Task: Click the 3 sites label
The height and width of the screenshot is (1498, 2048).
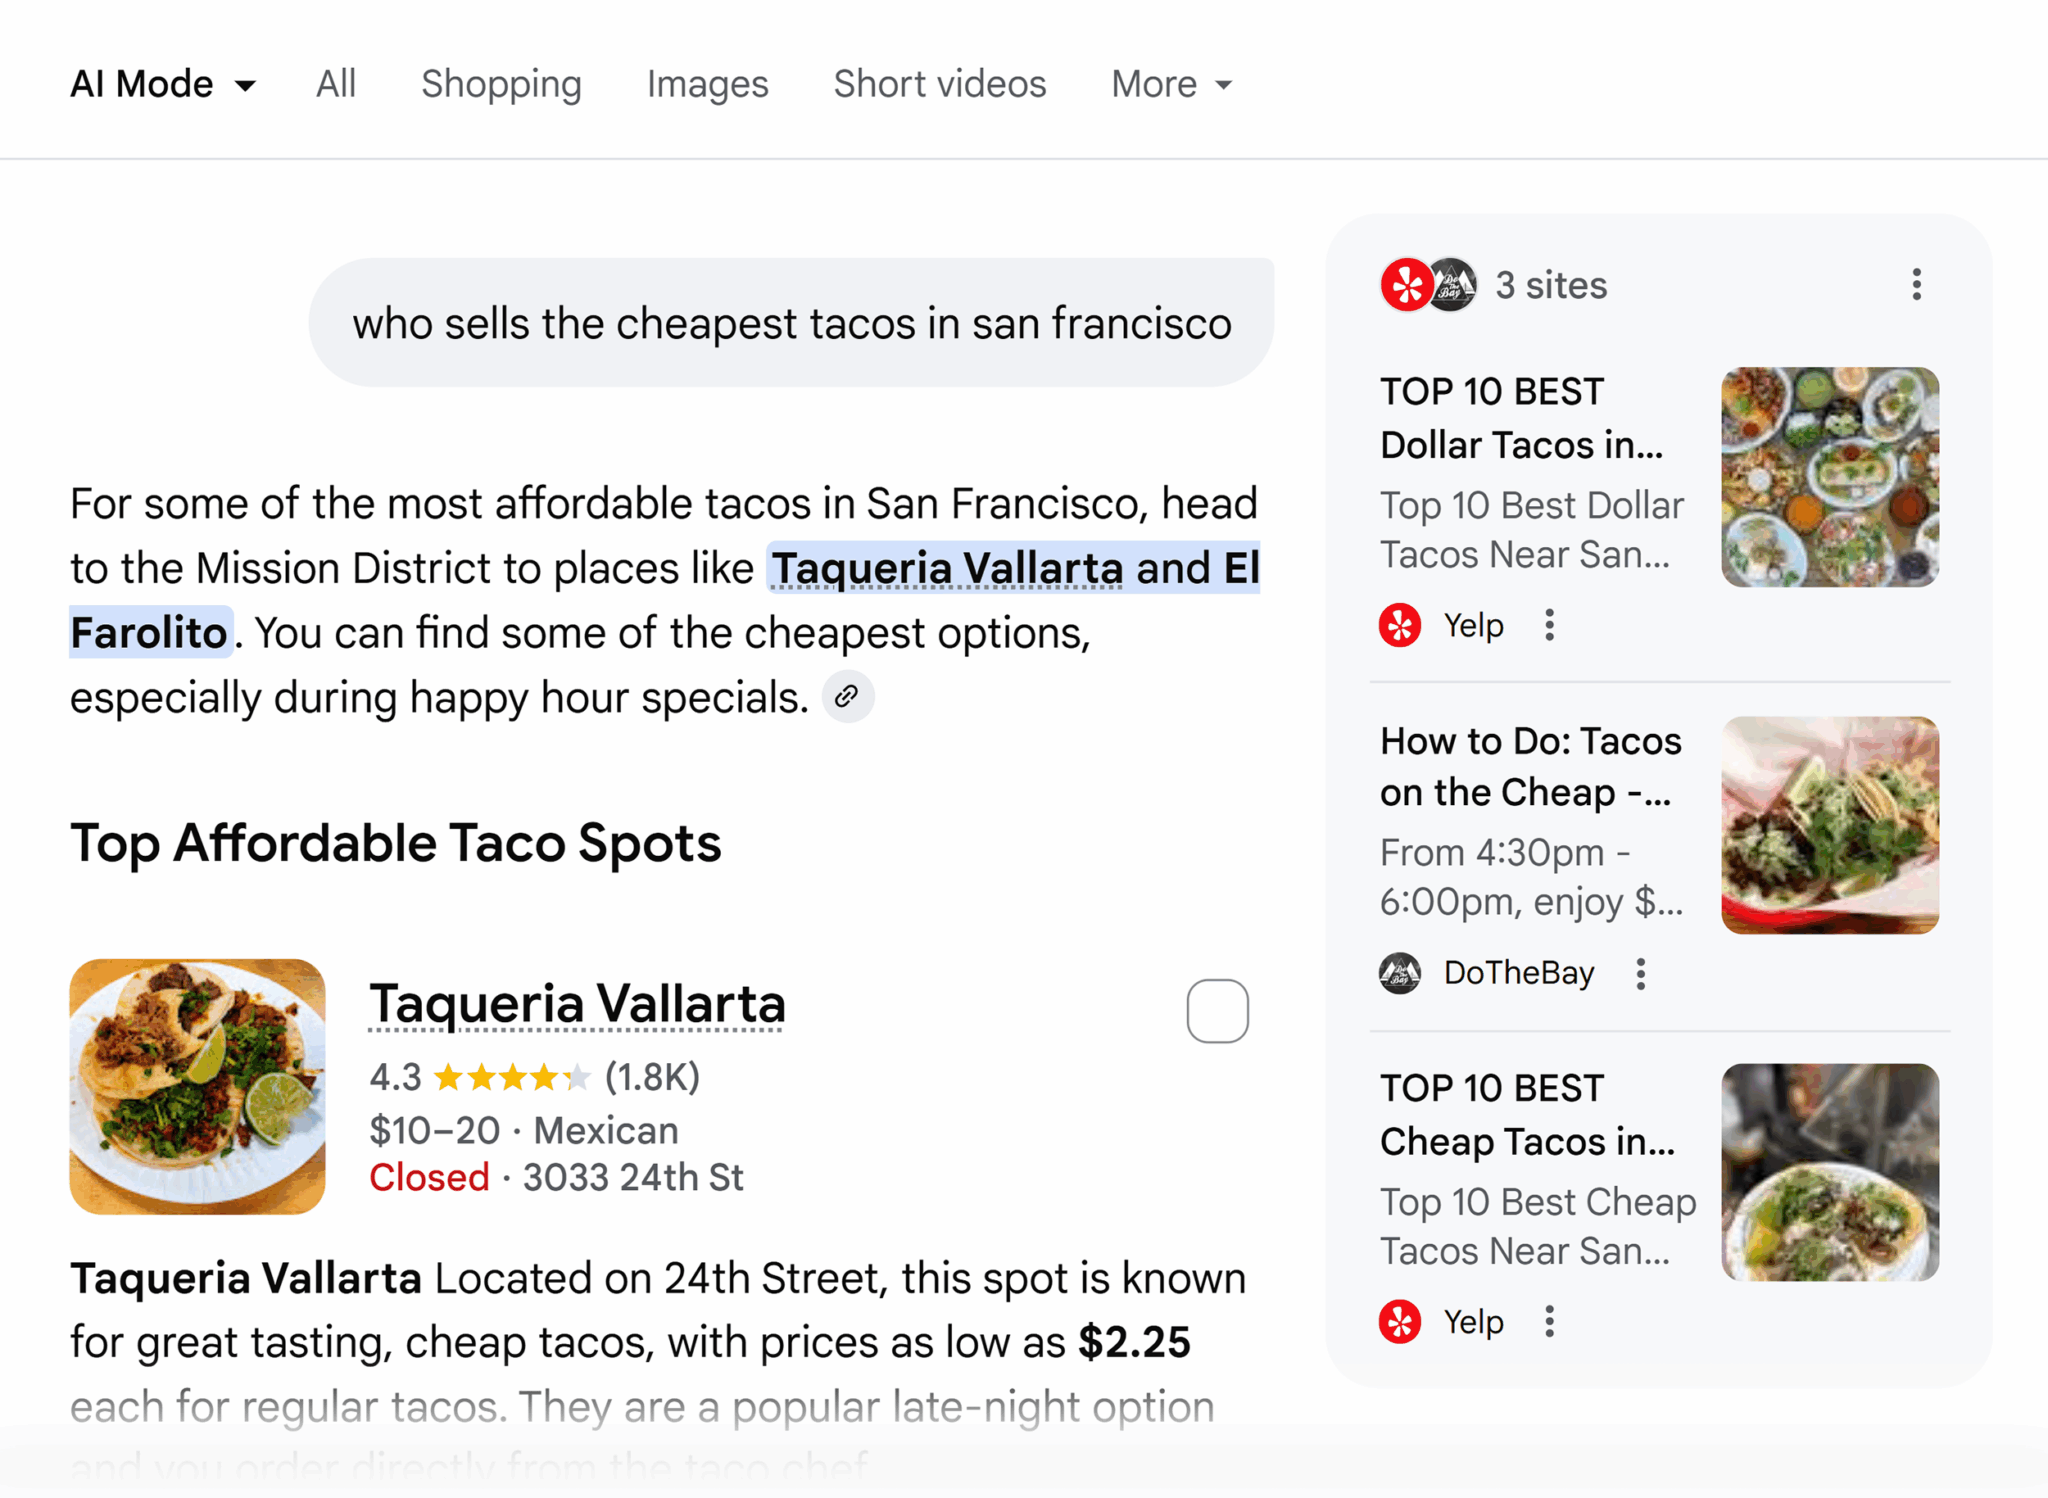Action: point(1551,285)
